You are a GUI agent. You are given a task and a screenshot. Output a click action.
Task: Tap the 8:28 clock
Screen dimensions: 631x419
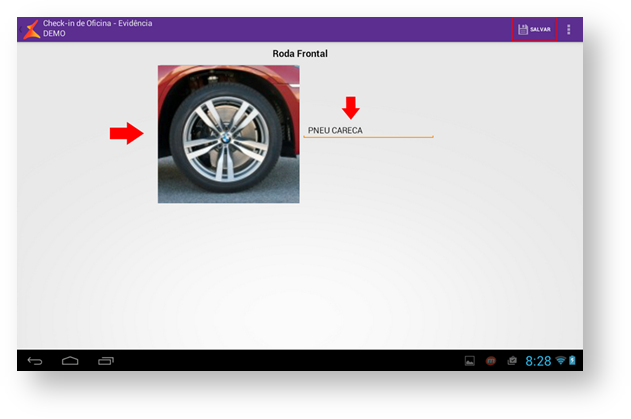point(538,361)
